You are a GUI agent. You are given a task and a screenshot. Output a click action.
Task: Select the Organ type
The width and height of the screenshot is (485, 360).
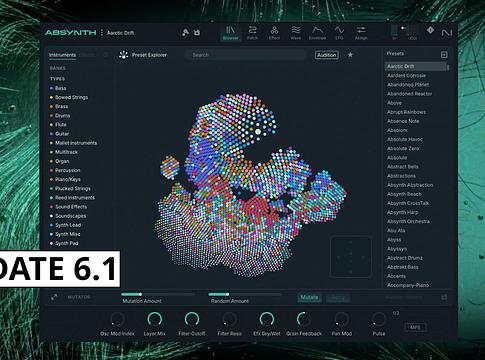[59, 161]
